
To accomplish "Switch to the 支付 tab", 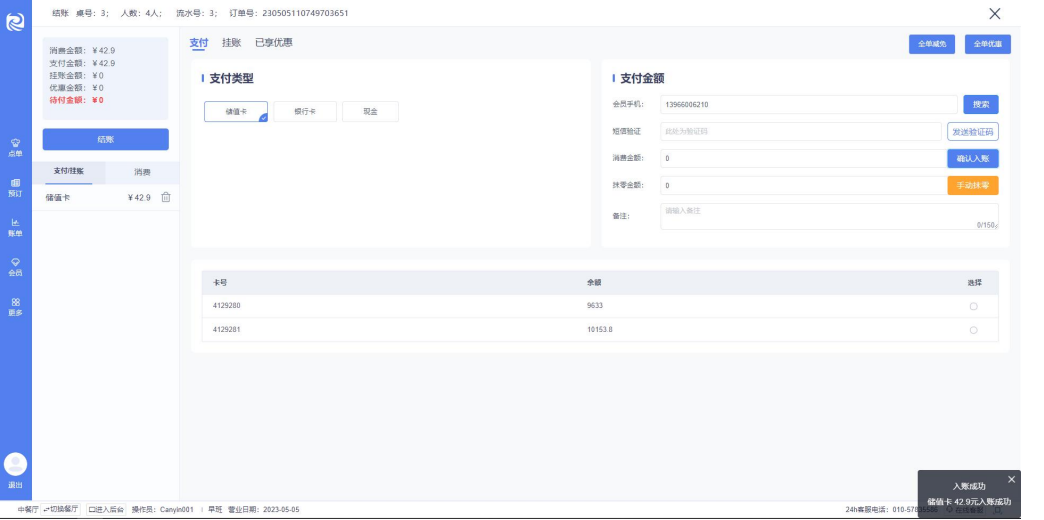I will tap(198, 43).
